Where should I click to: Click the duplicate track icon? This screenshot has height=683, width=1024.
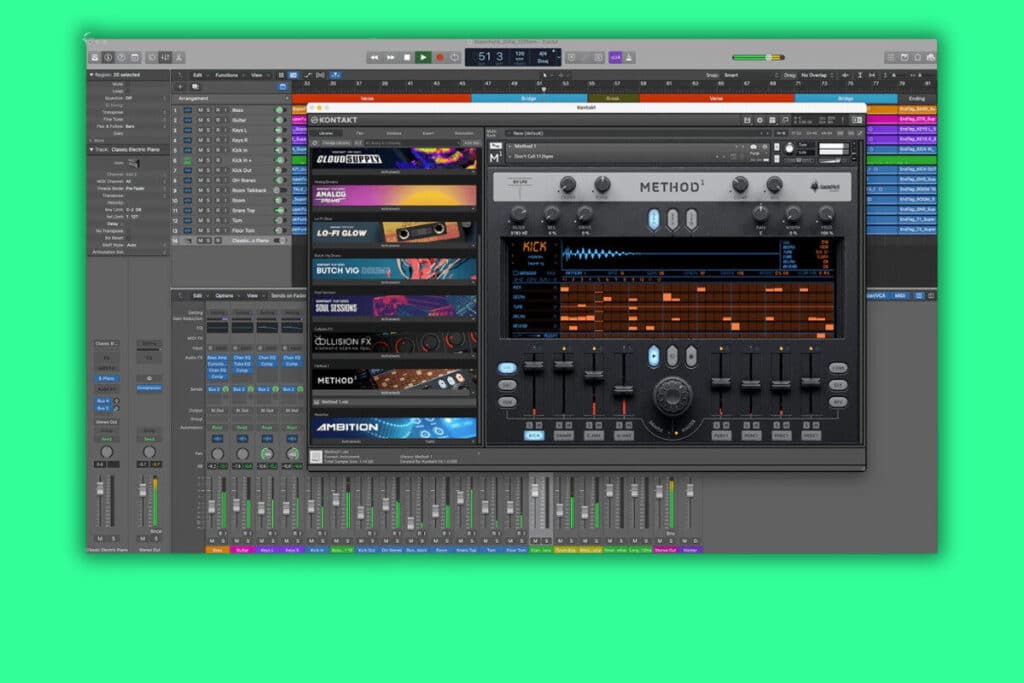pyautogui.click(x=195, y=86)
